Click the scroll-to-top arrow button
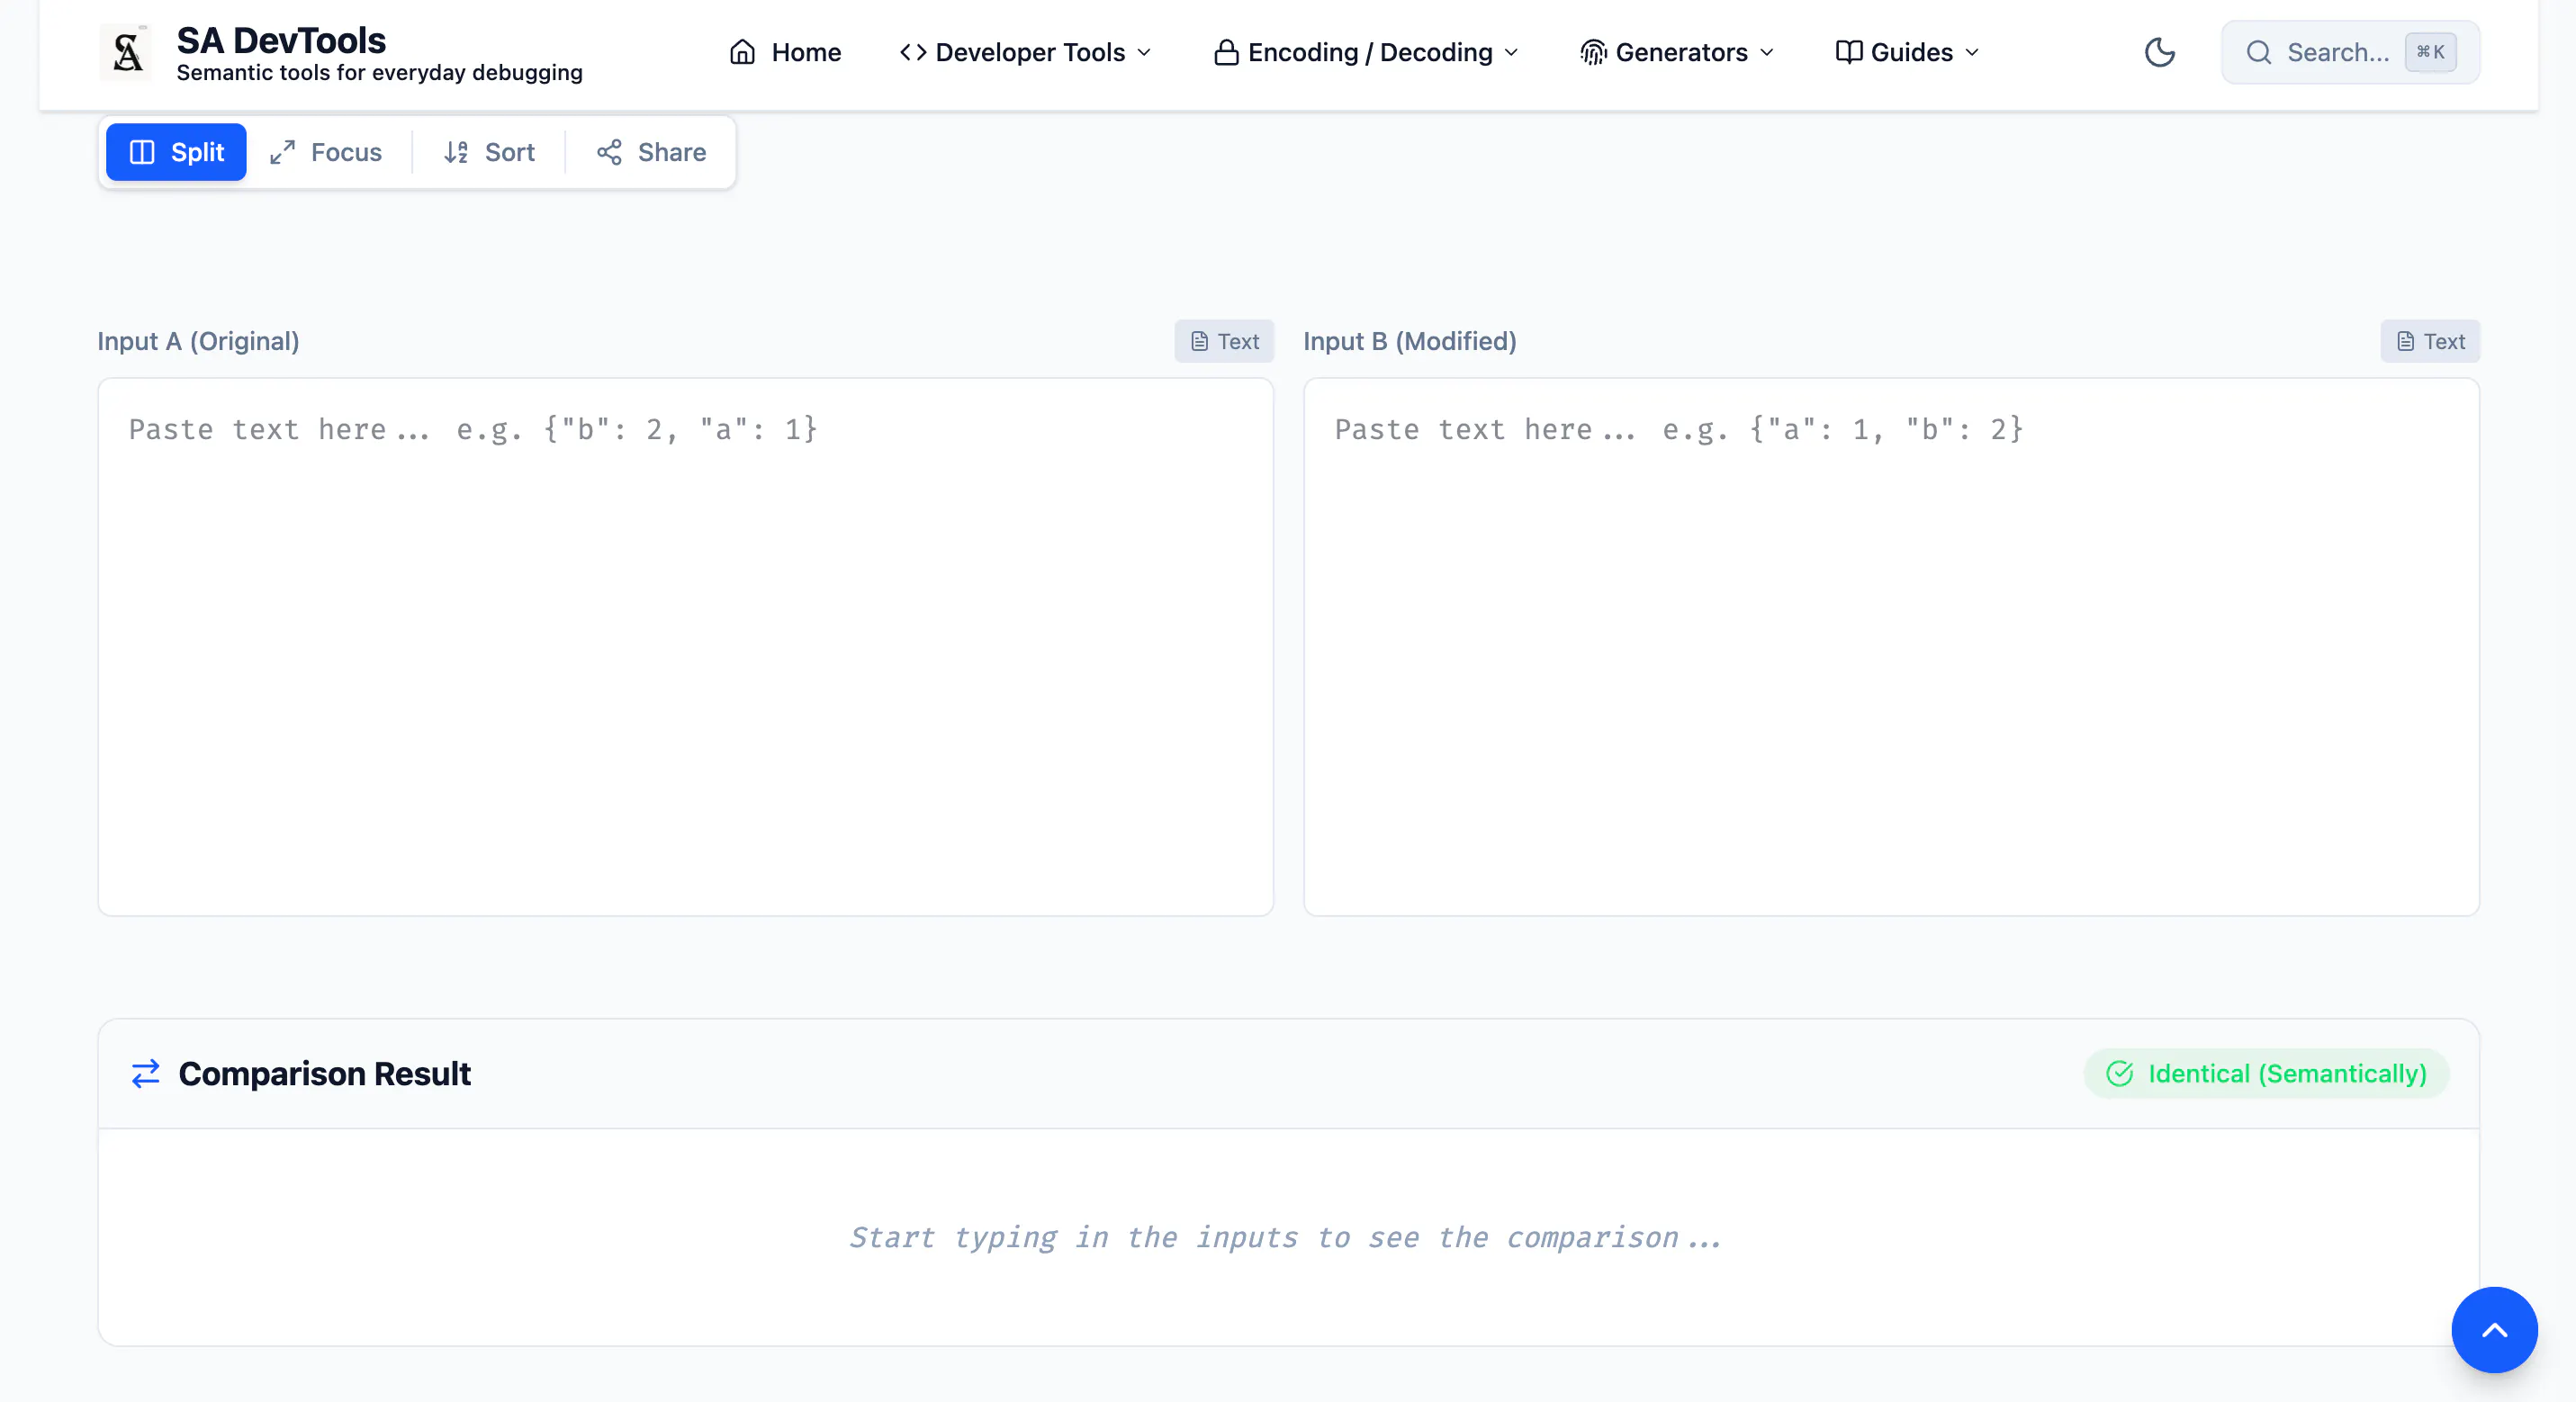This screenshot has width=2576, height=1402. 2494,1330
